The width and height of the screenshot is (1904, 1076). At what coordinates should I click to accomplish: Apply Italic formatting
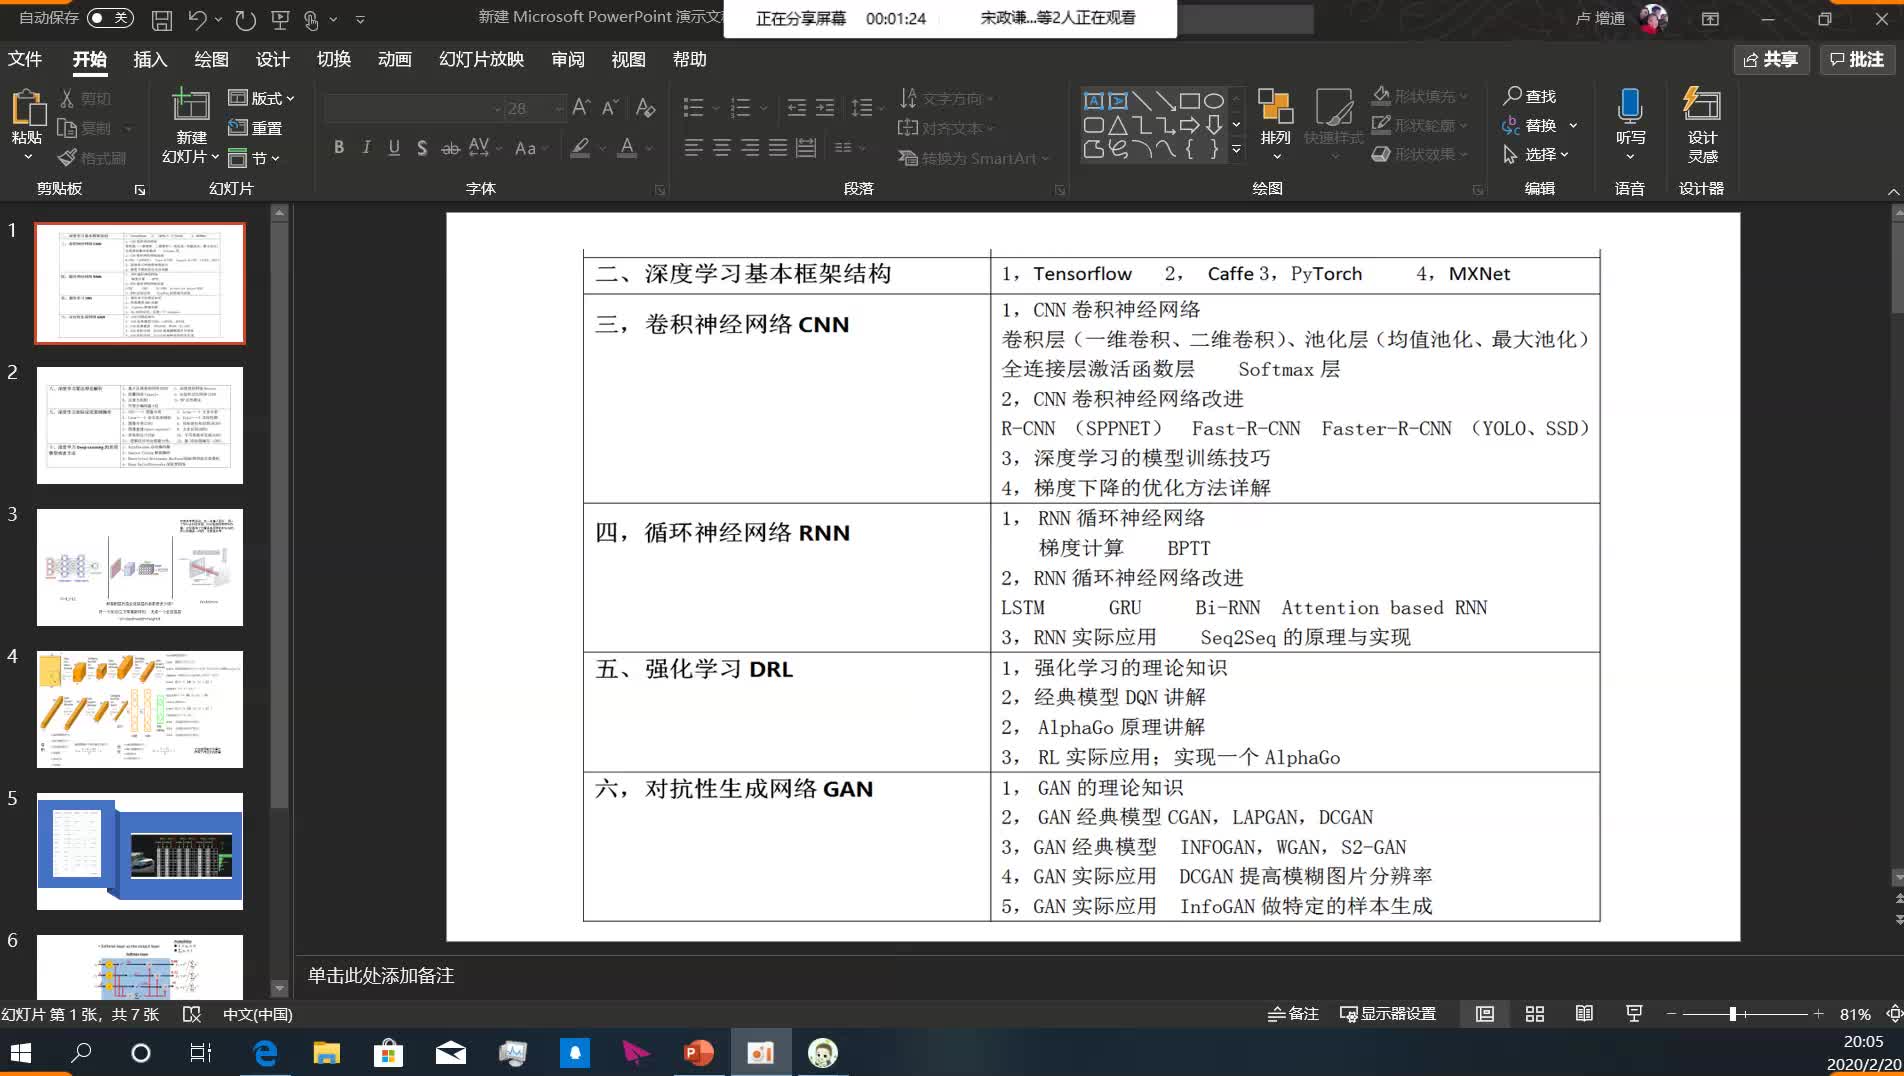[x=366, y=148]
